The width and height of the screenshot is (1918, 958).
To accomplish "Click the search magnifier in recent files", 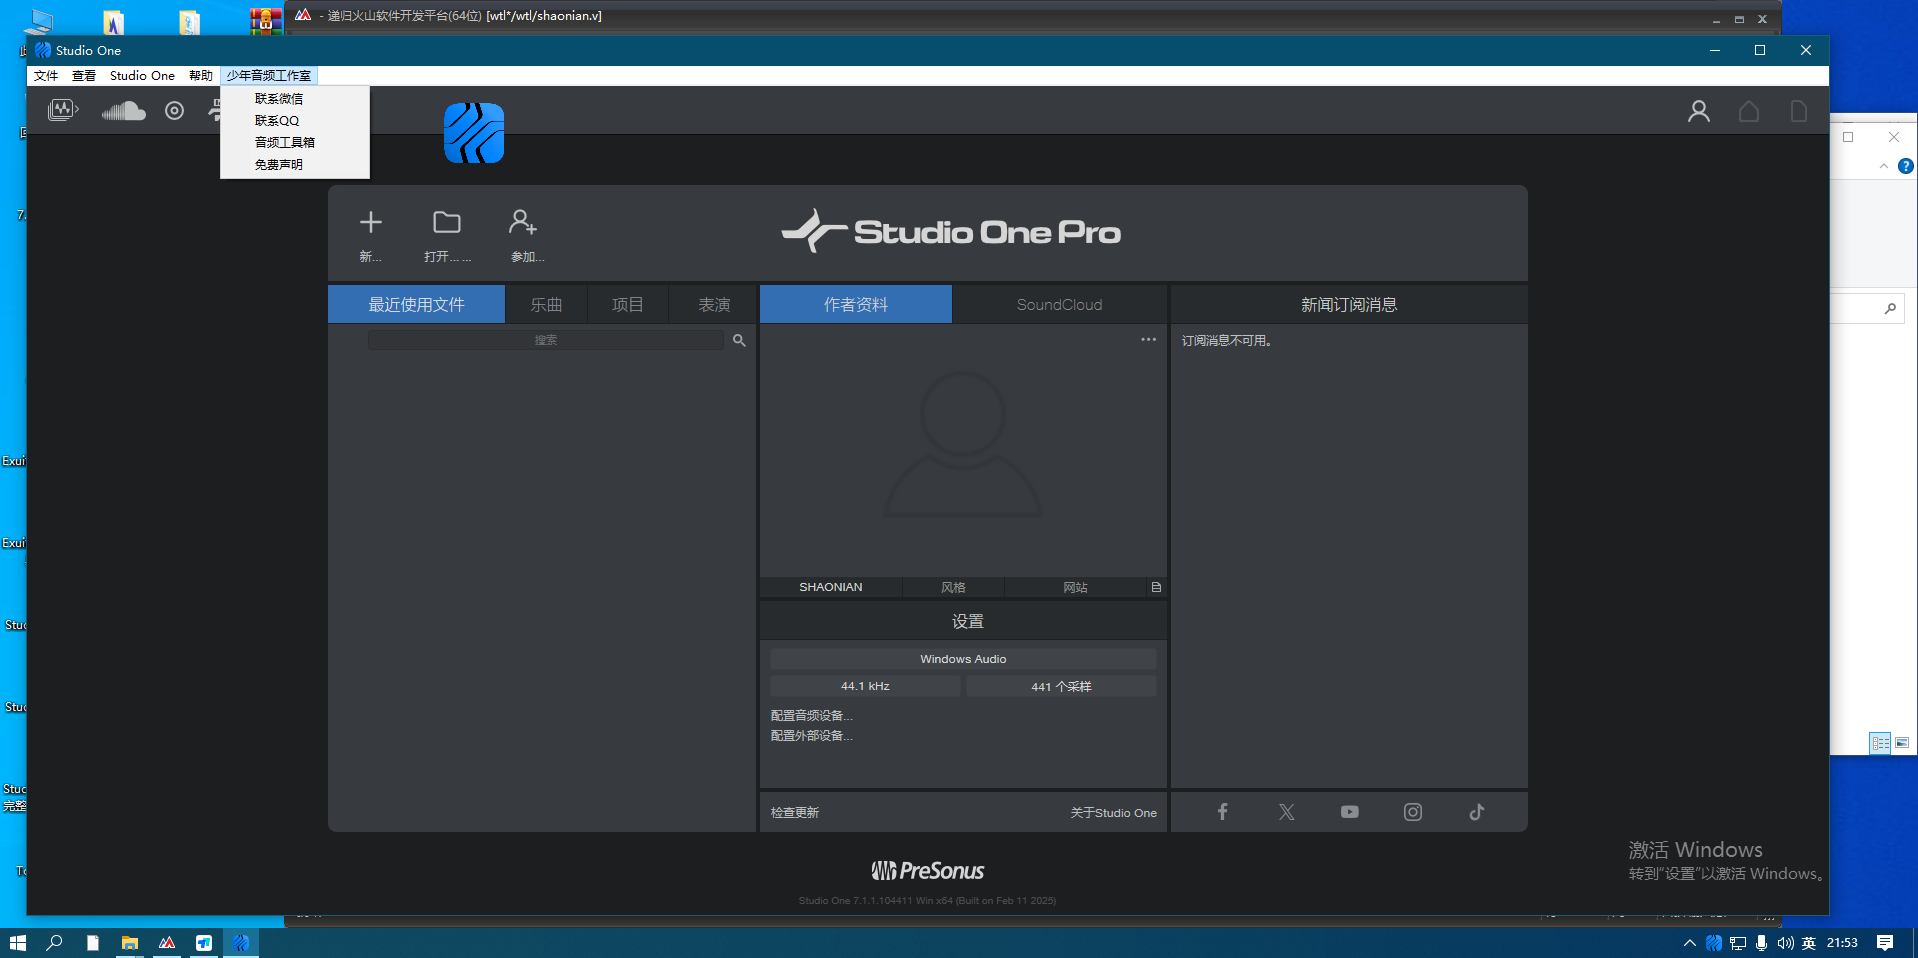I will (x=739, y=341).
